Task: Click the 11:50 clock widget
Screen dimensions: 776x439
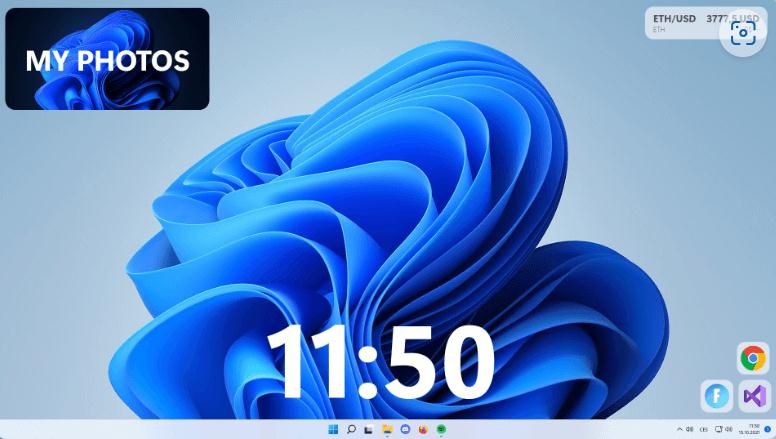Action: tap(380, 362)
